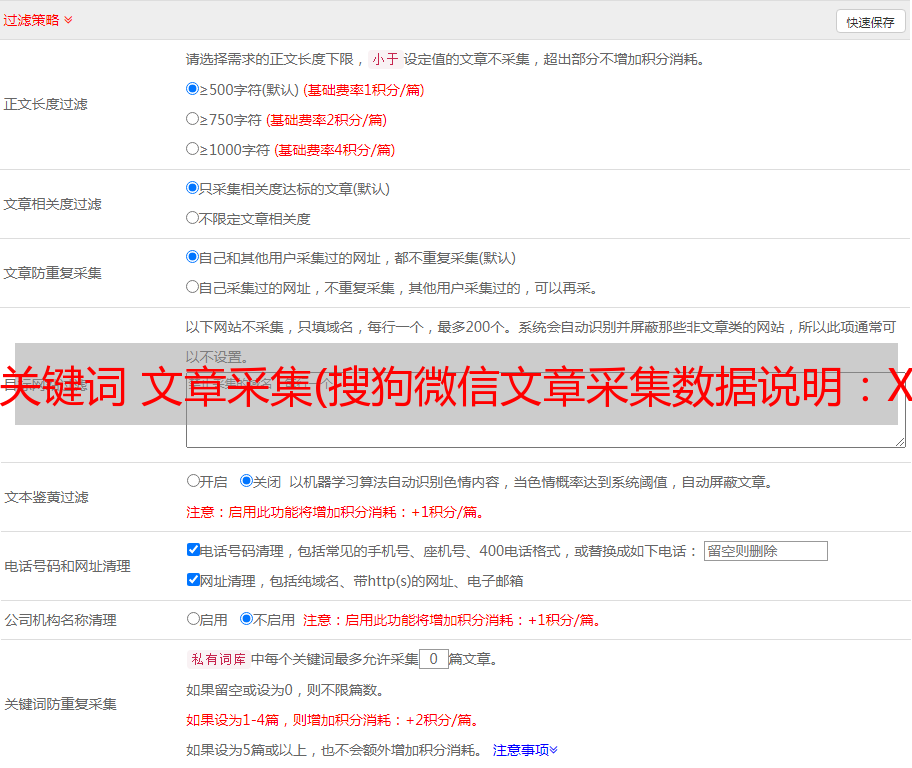
Task: Enable 公司机构名称清理 with 启用
Action: (x=193, y=619)
